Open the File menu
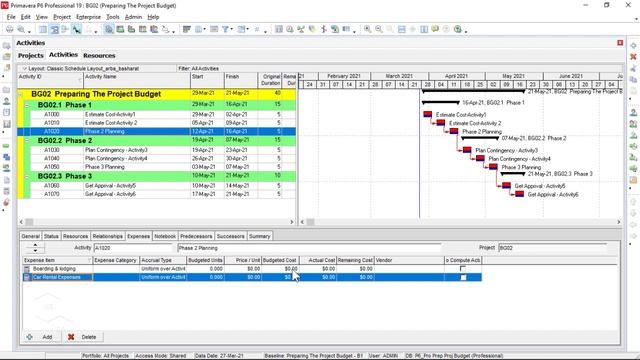The width and height of the screenshot is (640, 360). [x=11, y=17]
